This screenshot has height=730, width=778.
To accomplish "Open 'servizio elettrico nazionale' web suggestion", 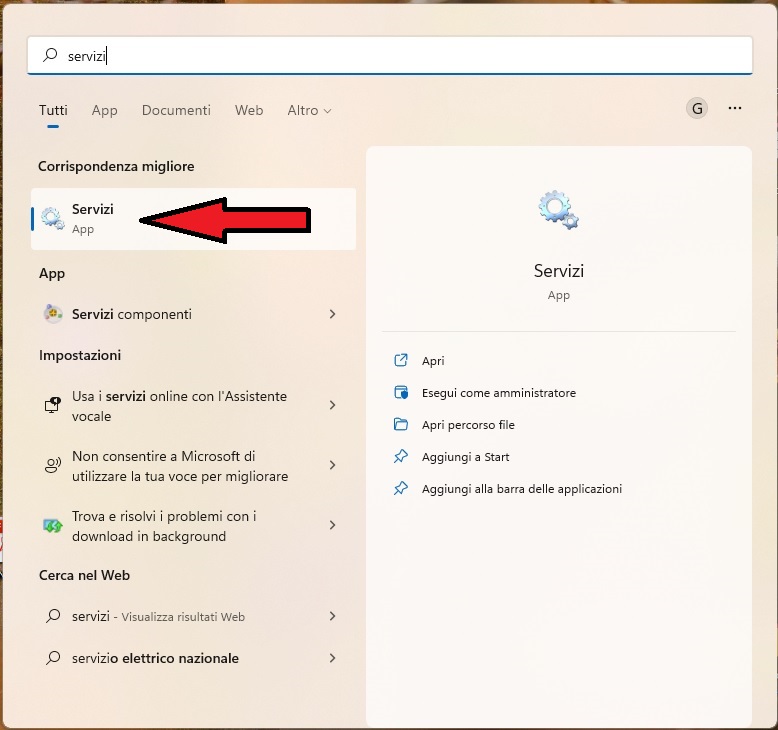I will (x=194, y=659).
